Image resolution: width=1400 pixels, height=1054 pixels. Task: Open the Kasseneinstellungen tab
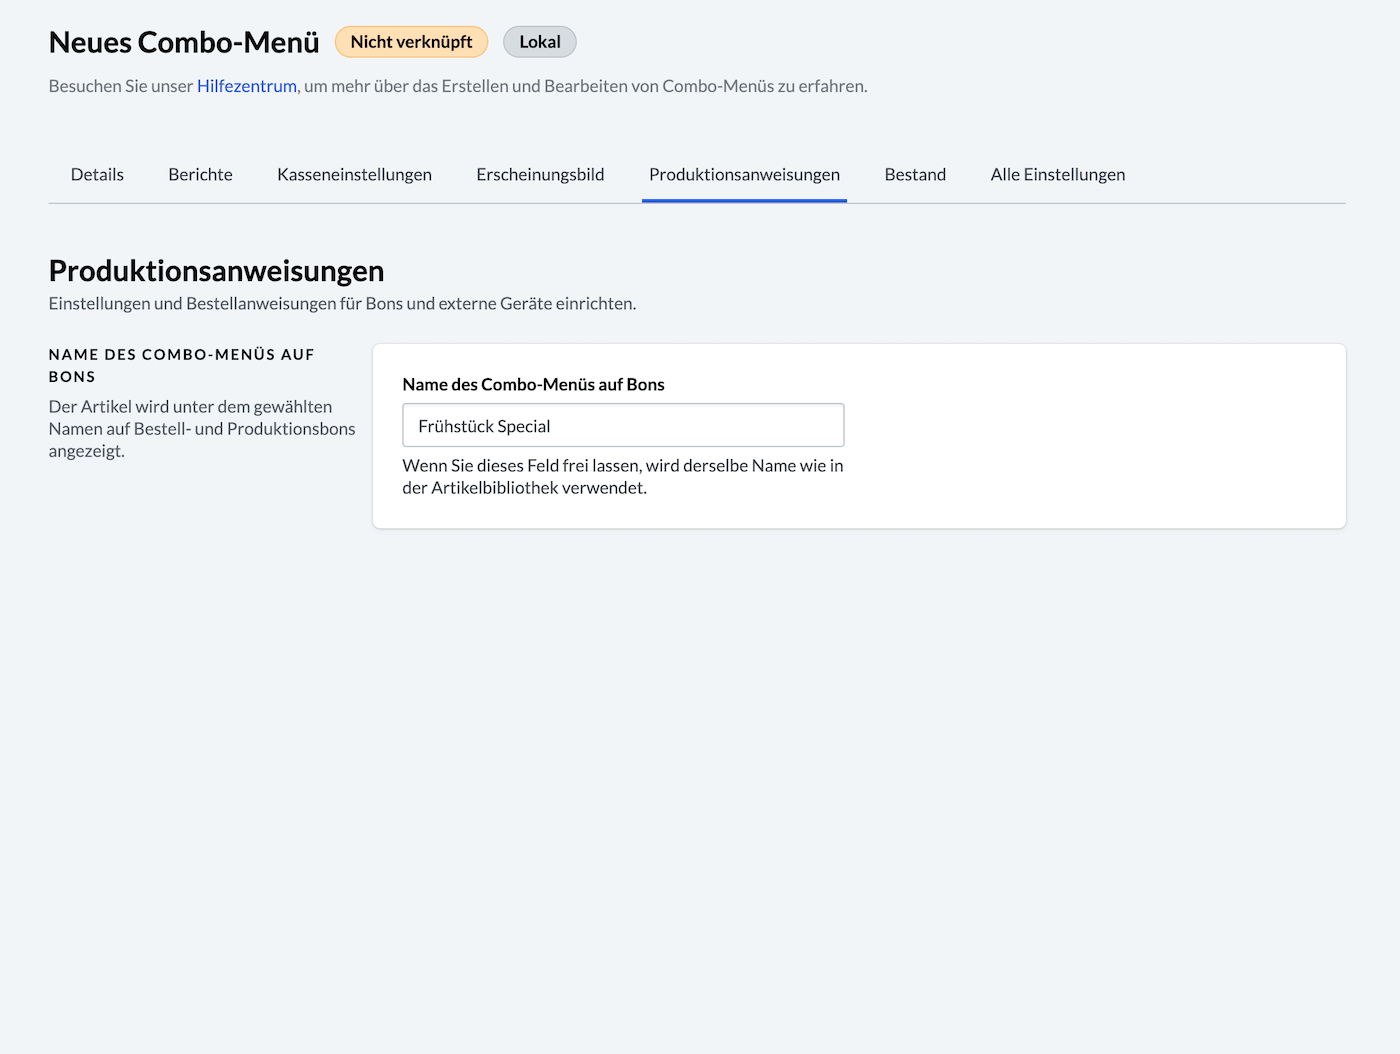point(354,174)
